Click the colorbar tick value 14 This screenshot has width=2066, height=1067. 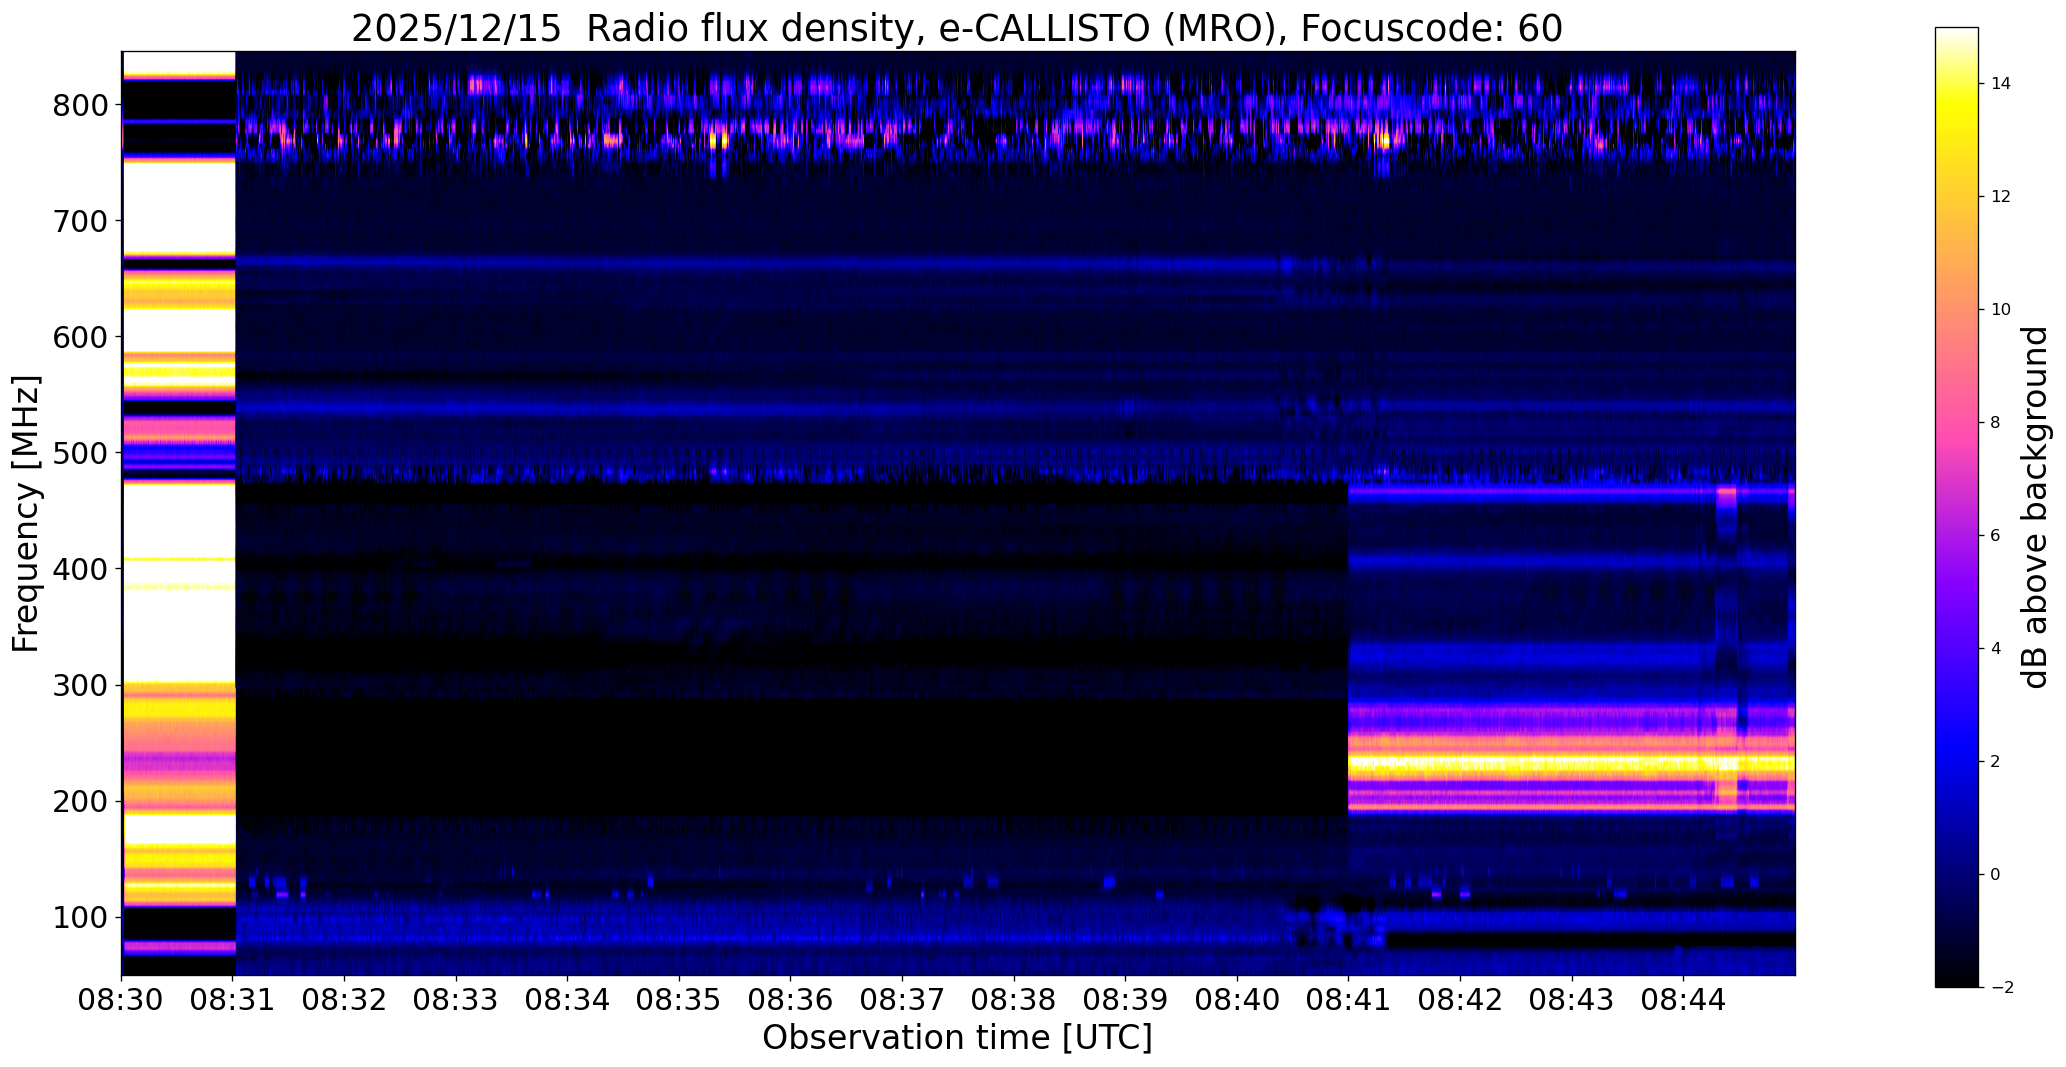point(2000,84)
